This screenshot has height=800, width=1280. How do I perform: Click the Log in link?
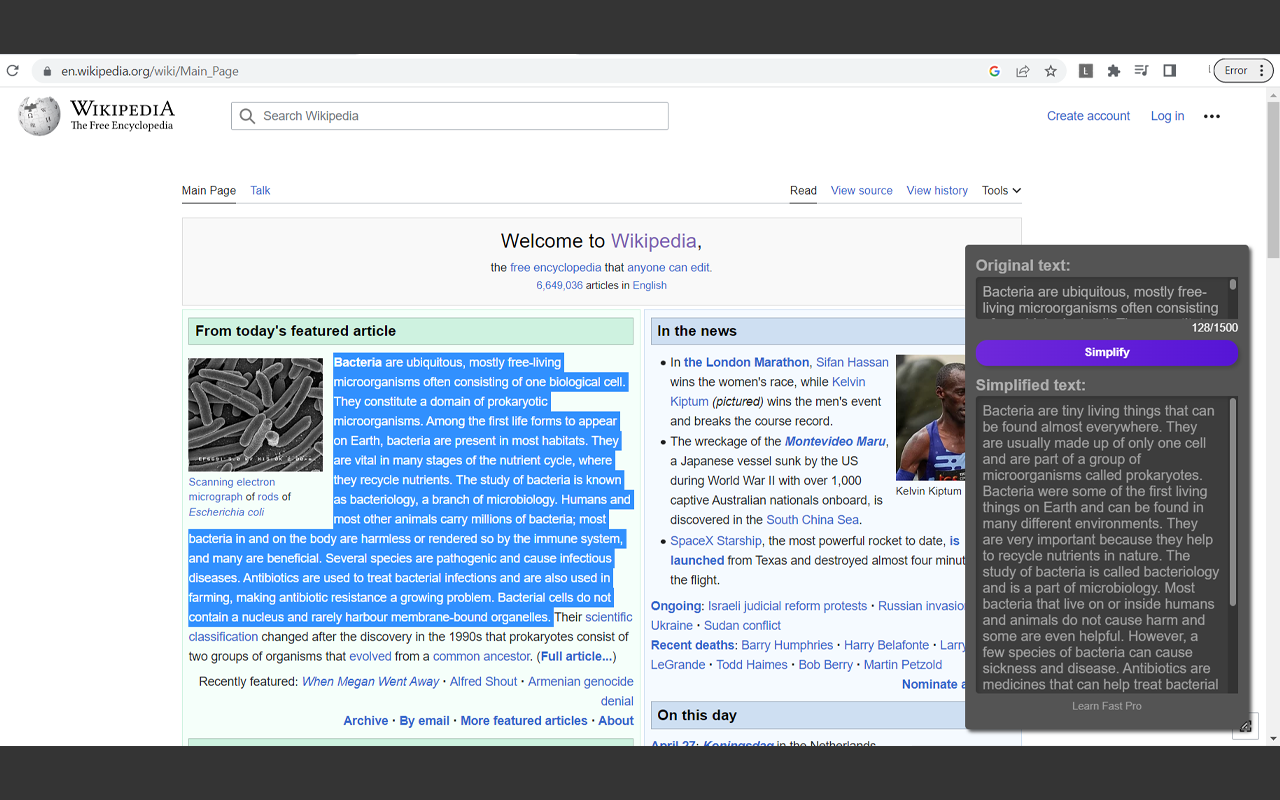(x=1167, y=116)
